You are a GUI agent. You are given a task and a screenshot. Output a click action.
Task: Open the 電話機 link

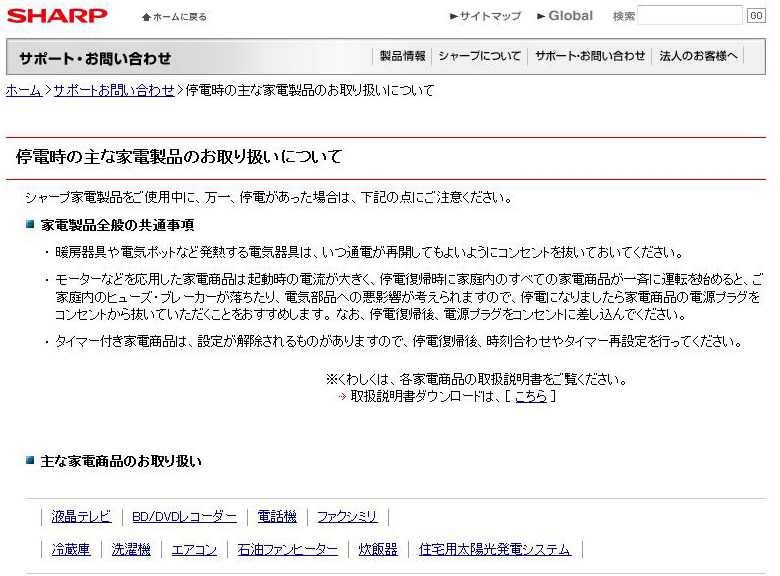click(x=277, y=517)
